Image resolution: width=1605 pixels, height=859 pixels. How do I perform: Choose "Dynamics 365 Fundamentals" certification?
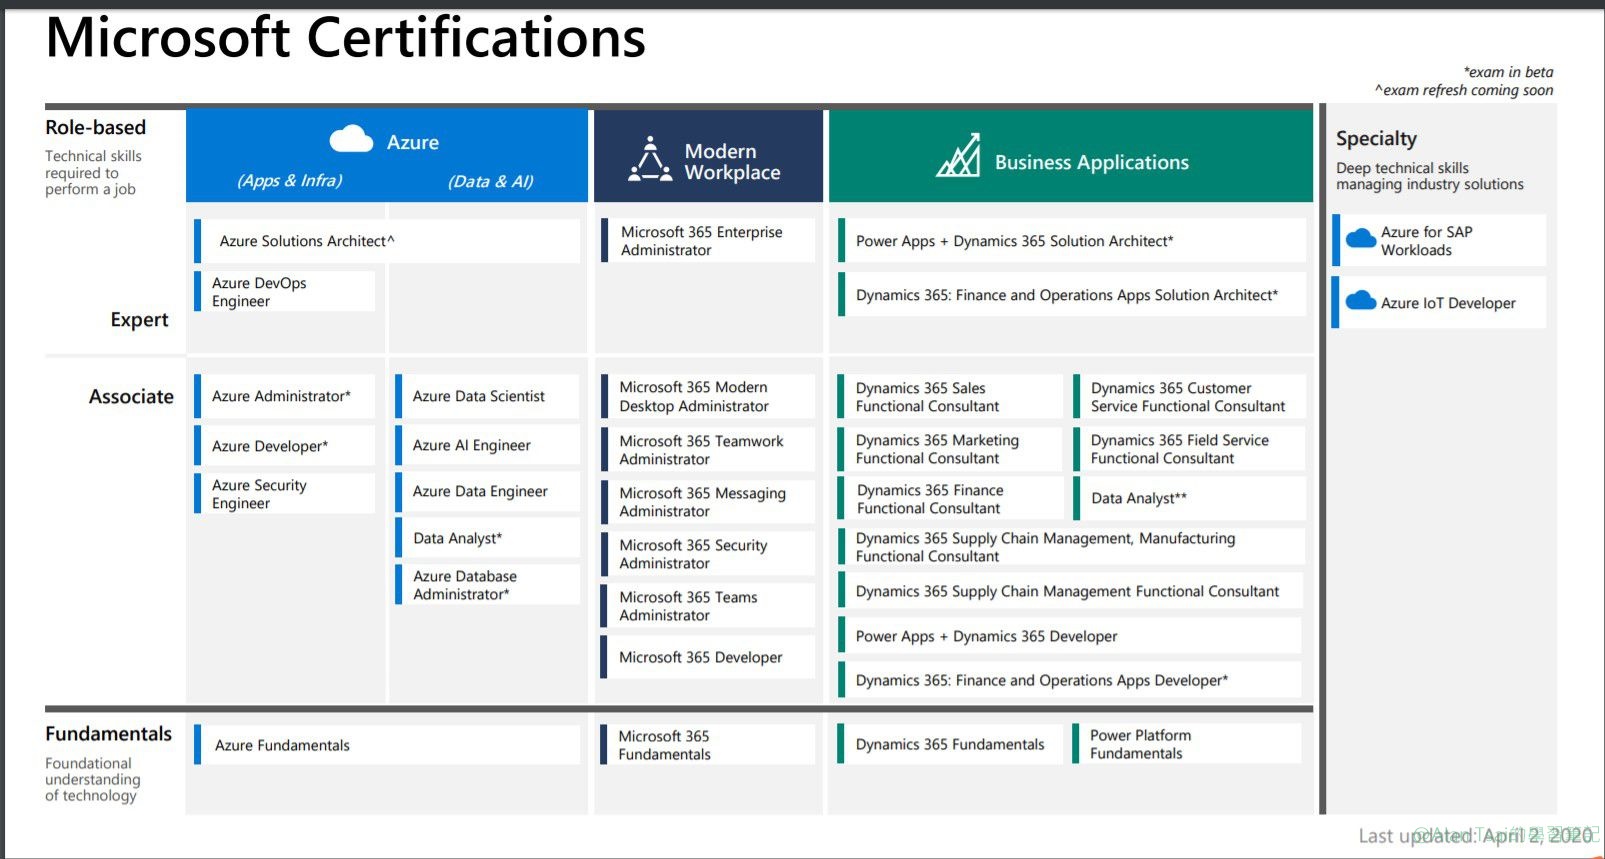[x=950, y=744]
